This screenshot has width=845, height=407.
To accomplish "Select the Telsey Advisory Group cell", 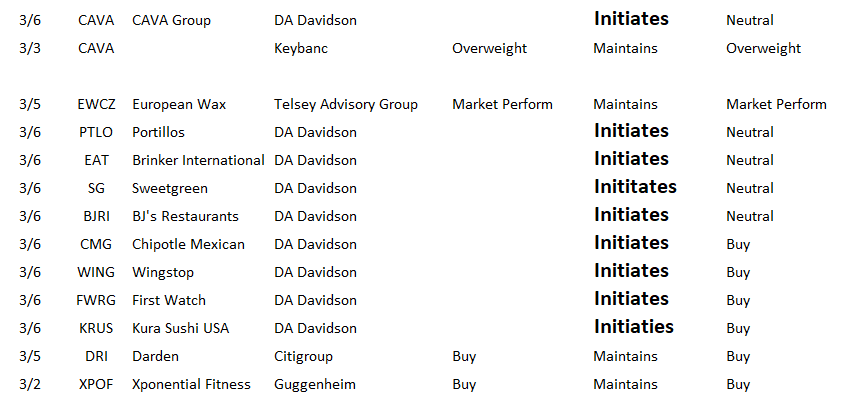I will click(x=345, y=105).
